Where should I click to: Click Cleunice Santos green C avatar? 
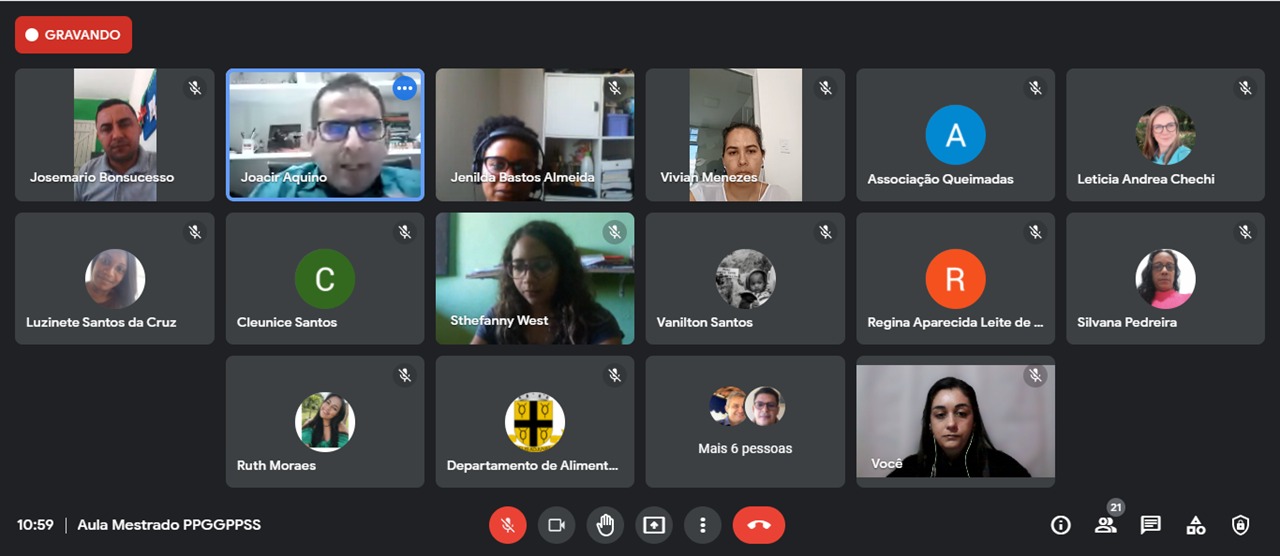[325, 278]
